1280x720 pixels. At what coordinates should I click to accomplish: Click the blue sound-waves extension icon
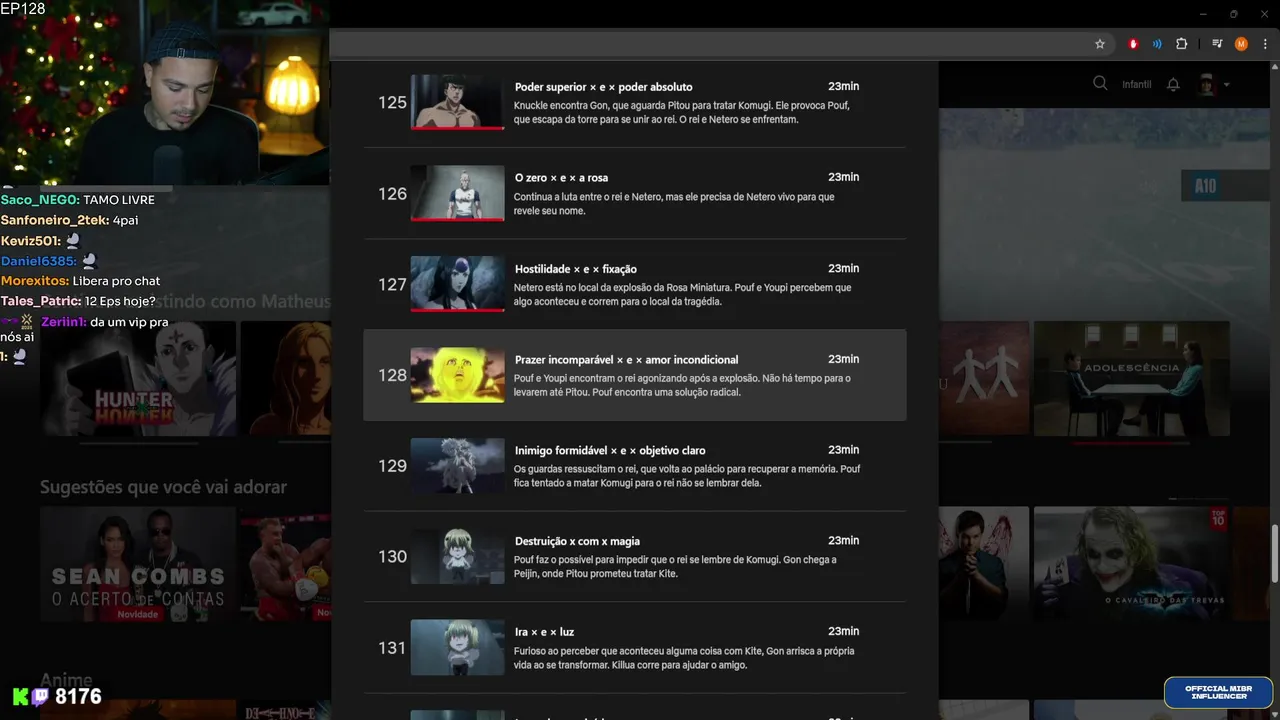click(x=1157, y=44)
